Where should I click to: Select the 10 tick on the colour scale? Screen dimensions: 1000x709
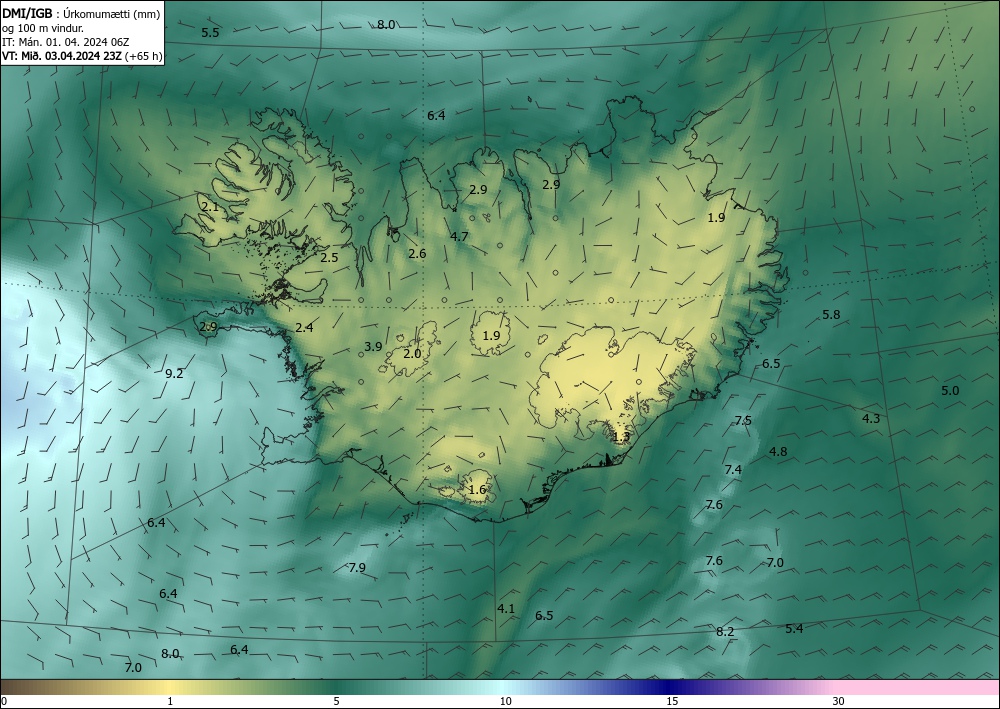pyautogui.click(x=505, y=701)
